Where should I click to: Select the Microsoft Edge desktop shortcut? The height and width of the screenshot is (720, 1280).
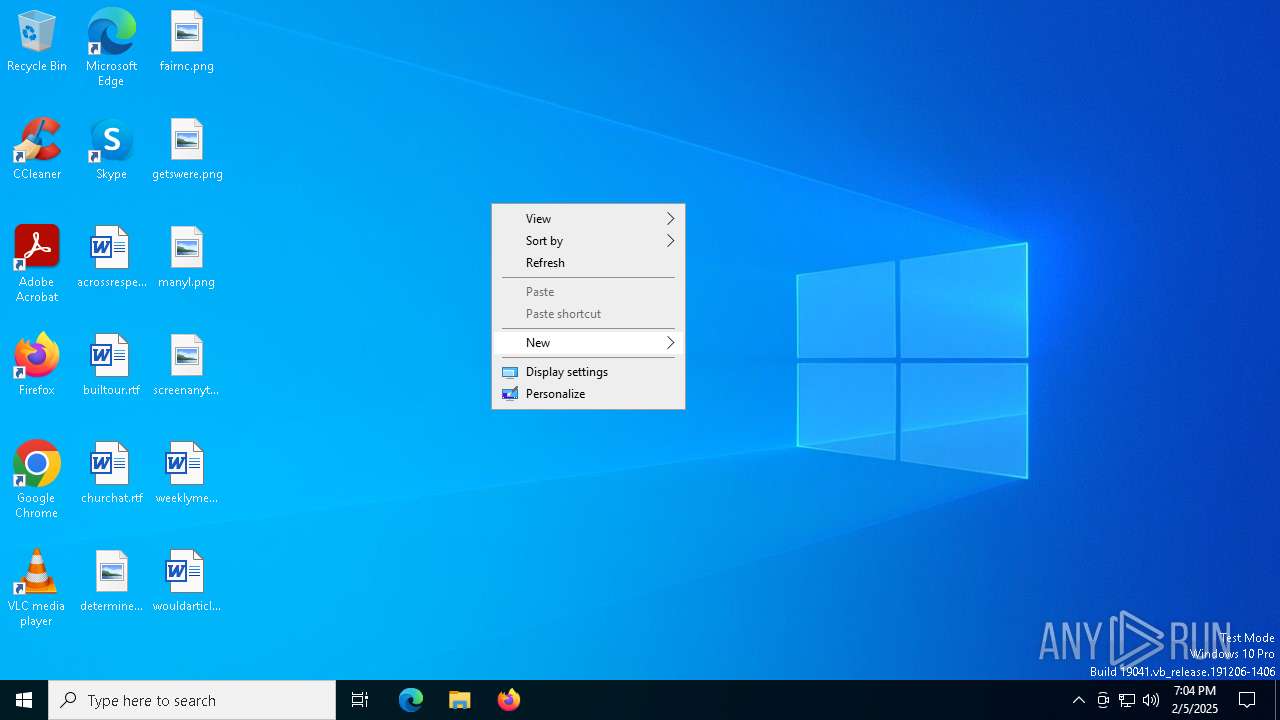tap(111, 48)
